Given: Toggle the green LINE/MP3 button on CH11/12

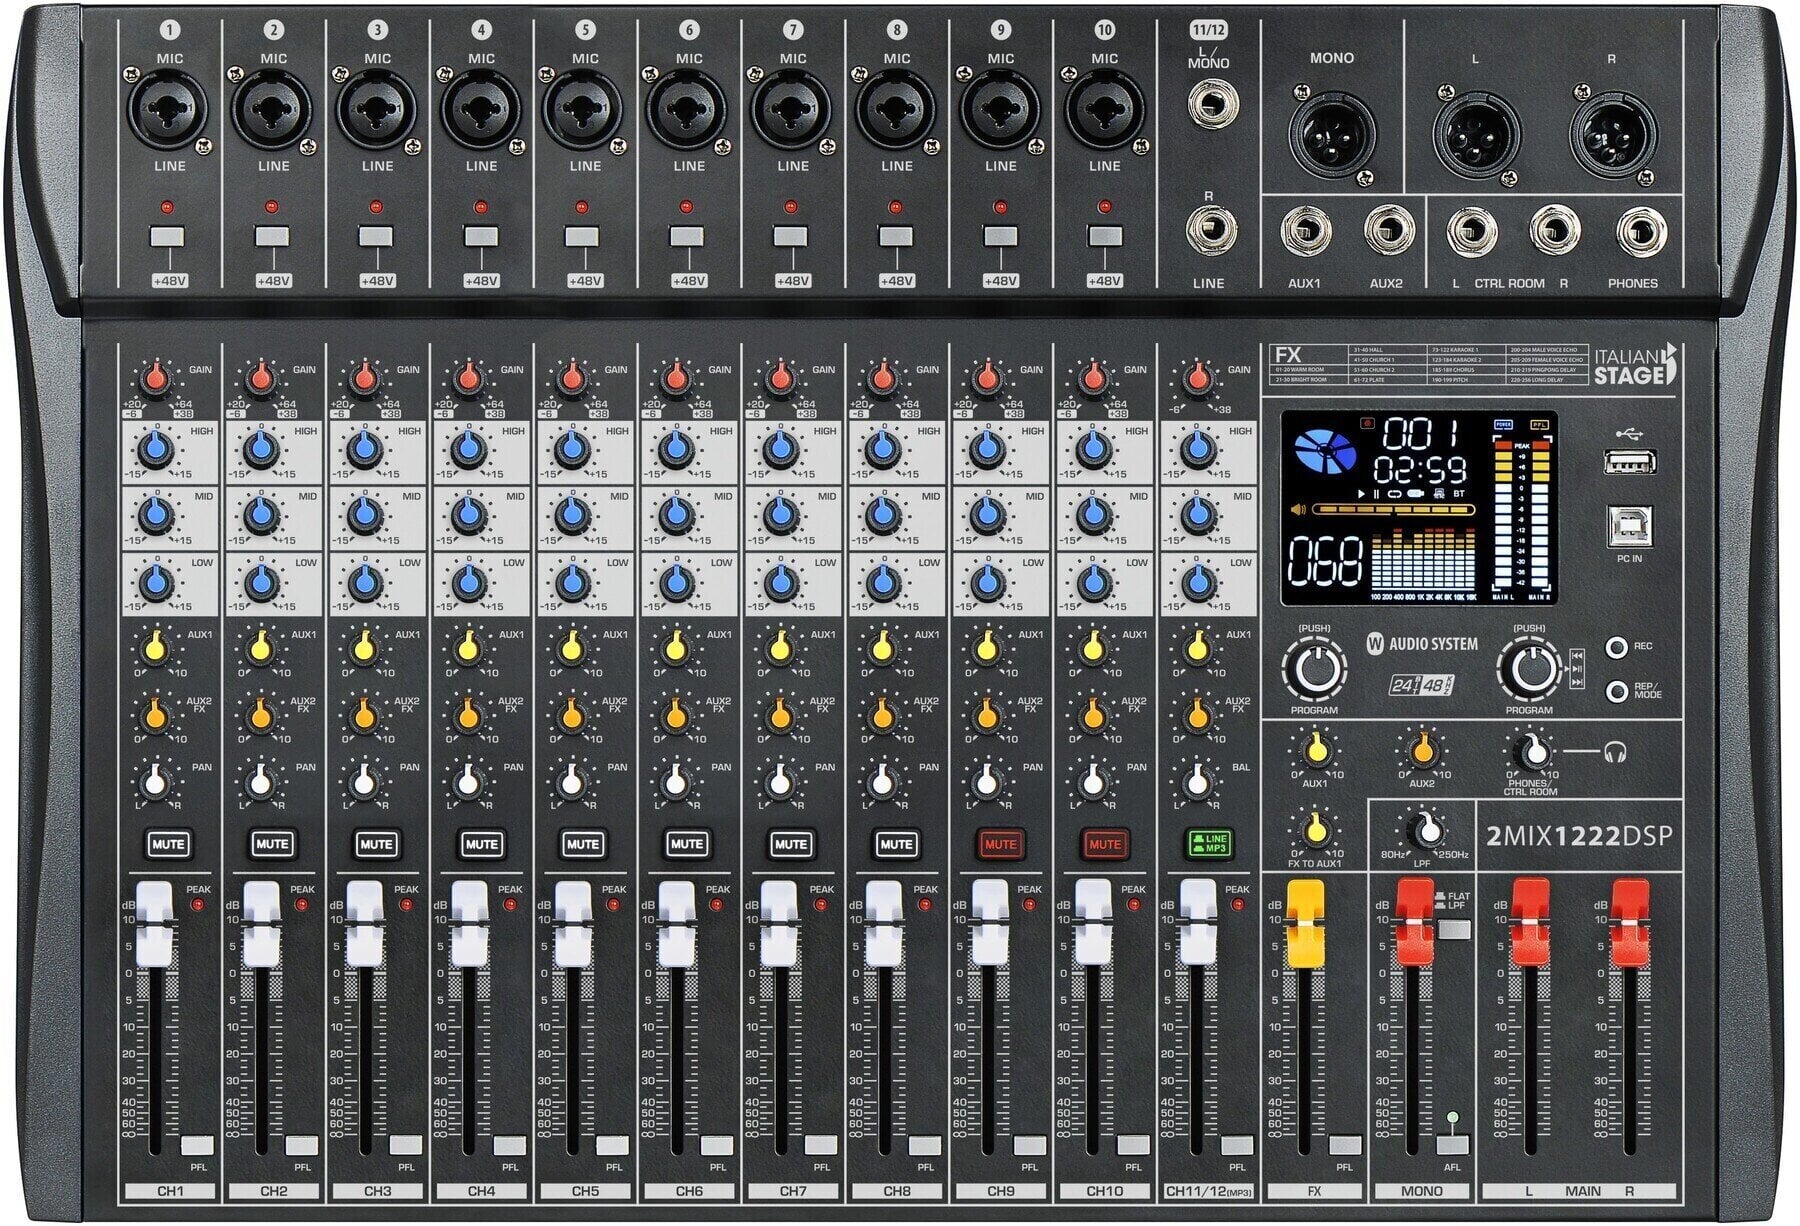Looking at the screenshot, I should 1208,844.
